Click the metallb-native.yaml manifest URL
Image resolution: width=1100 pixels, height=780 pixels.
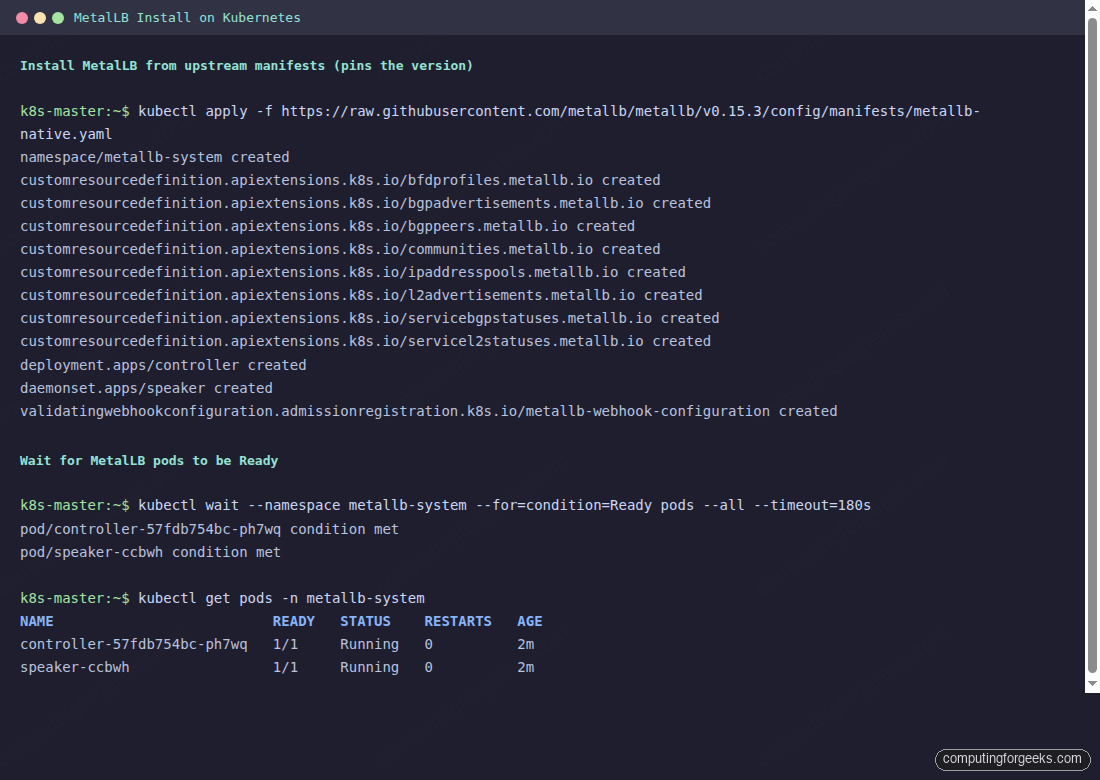(630, 111)
